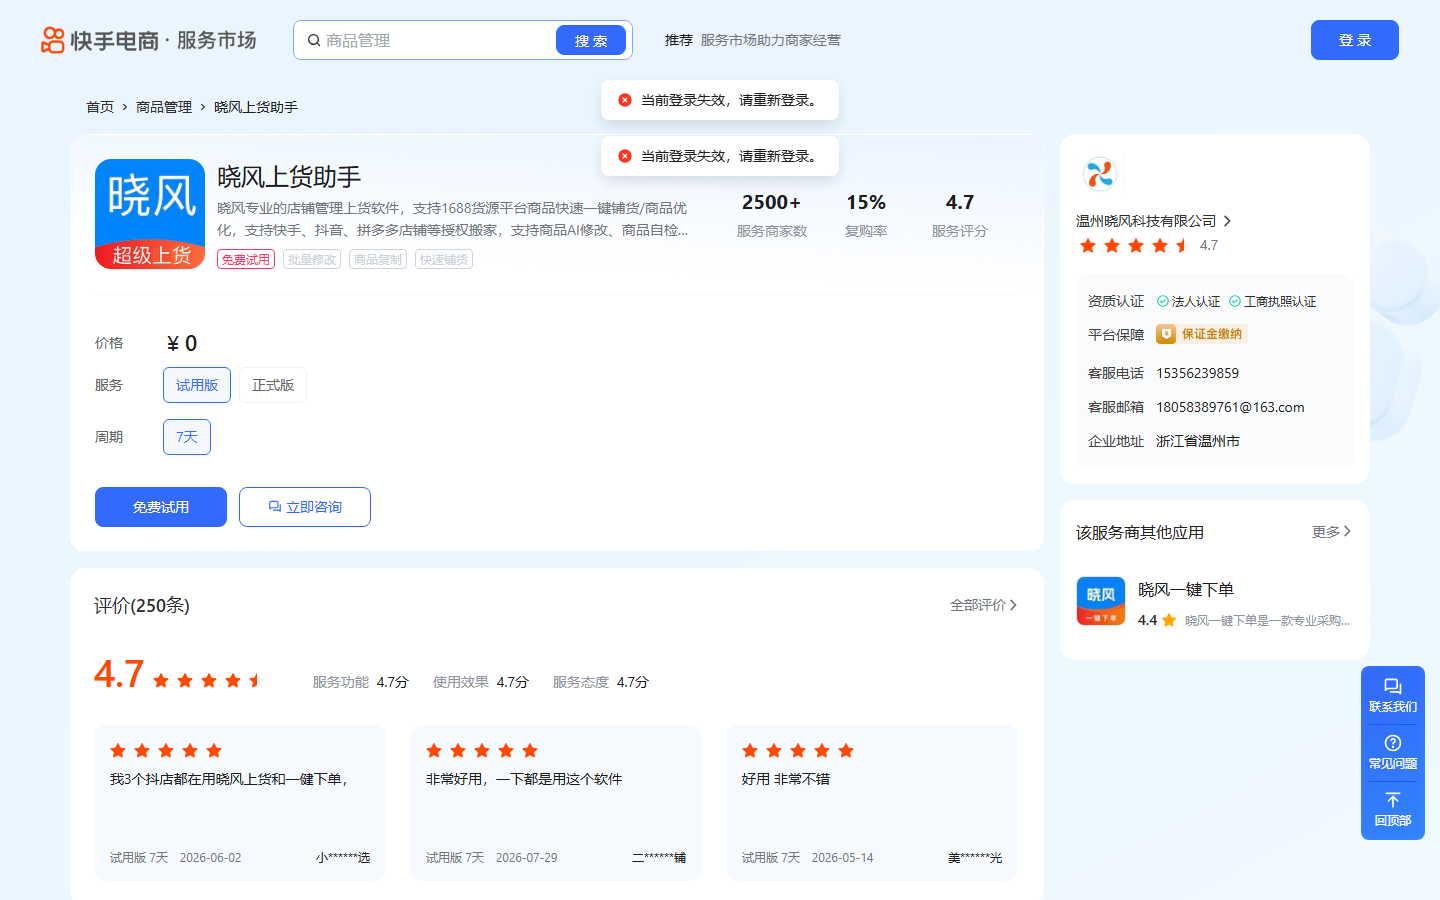This screenshot has width=1440, height=900.
Task: Click the 立即咨询 button
Action: point(305,507)
